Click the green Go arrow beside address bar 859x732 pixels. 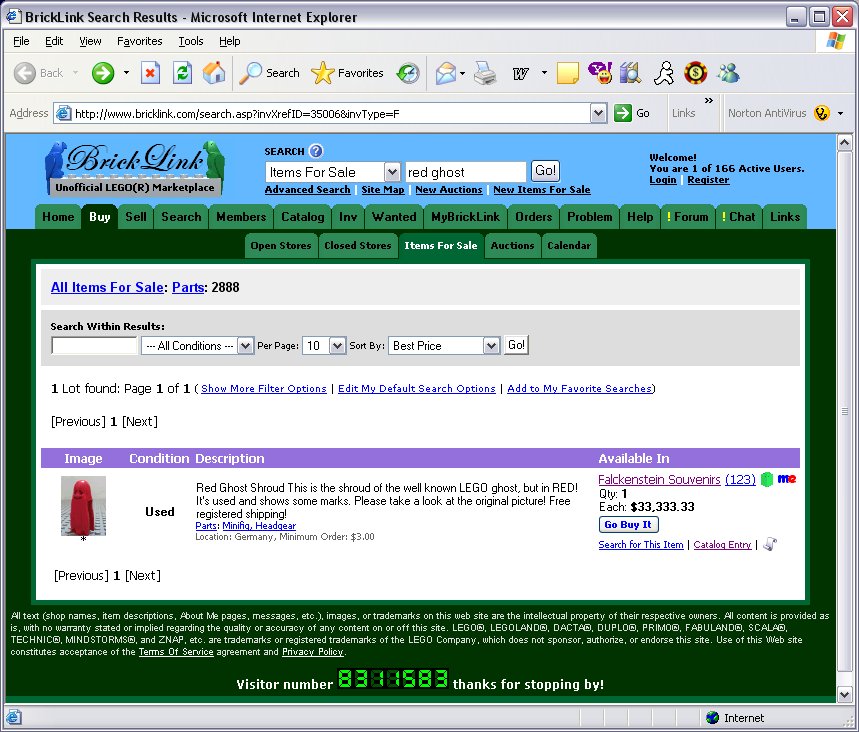pos(623,113)
